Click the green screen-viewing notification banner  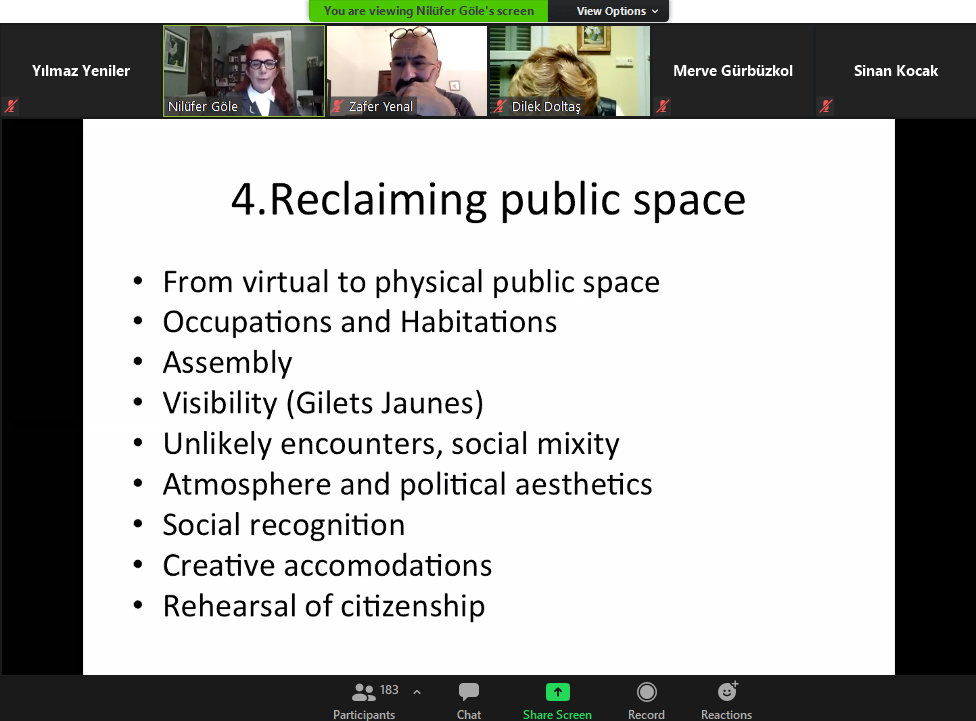[x=429, y=11]
